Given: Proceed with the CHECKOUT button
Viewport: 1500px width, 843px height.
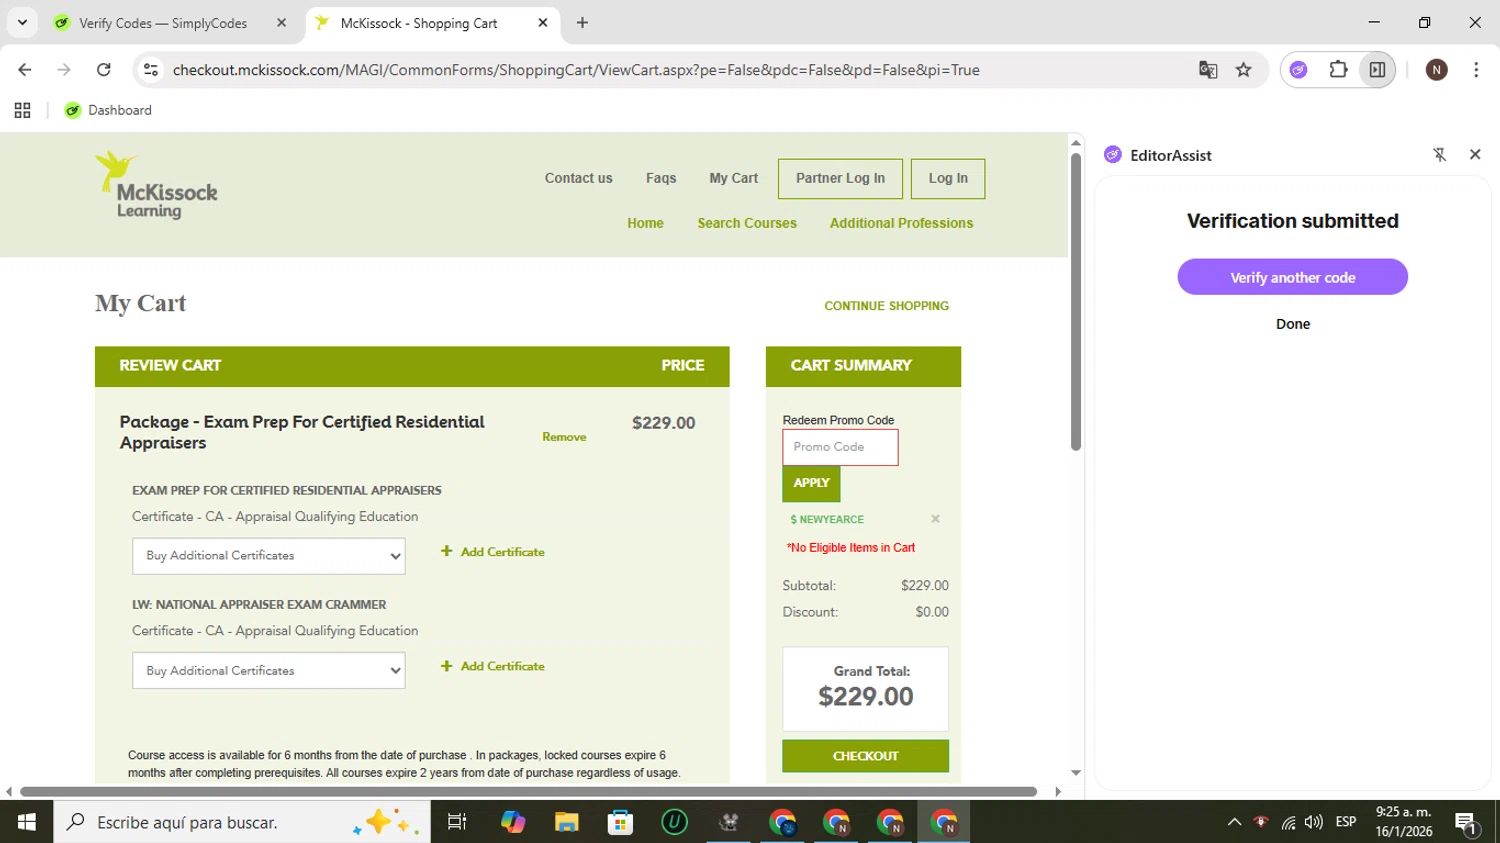Looking at the screenshot, I should click(x=865, y=756).
